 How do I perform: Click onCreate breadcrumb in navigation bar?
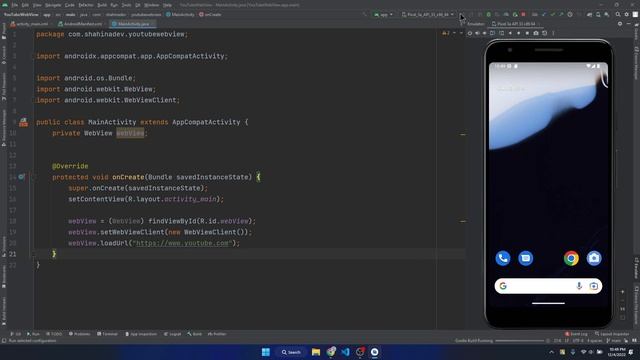click(x=210, y=14)
